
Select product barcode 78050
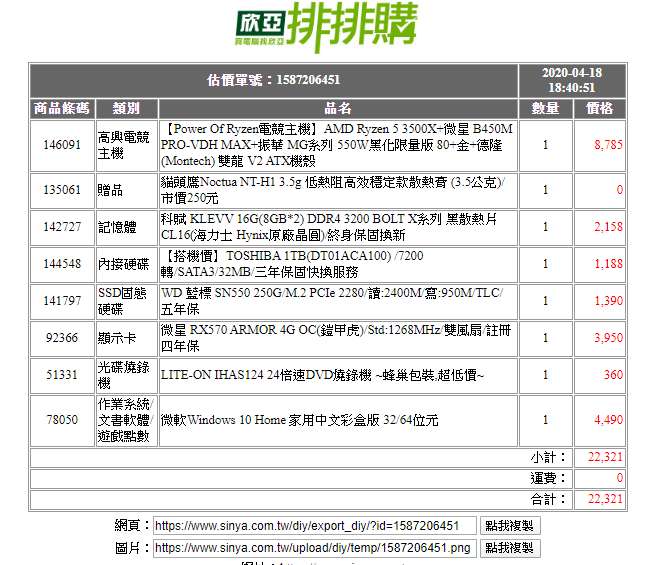tap(62, 420)
